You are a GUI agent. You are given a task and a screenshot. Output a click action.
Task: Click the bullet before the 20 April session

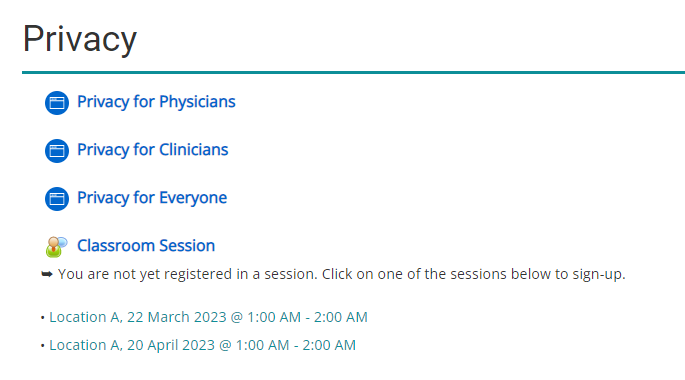43,345
